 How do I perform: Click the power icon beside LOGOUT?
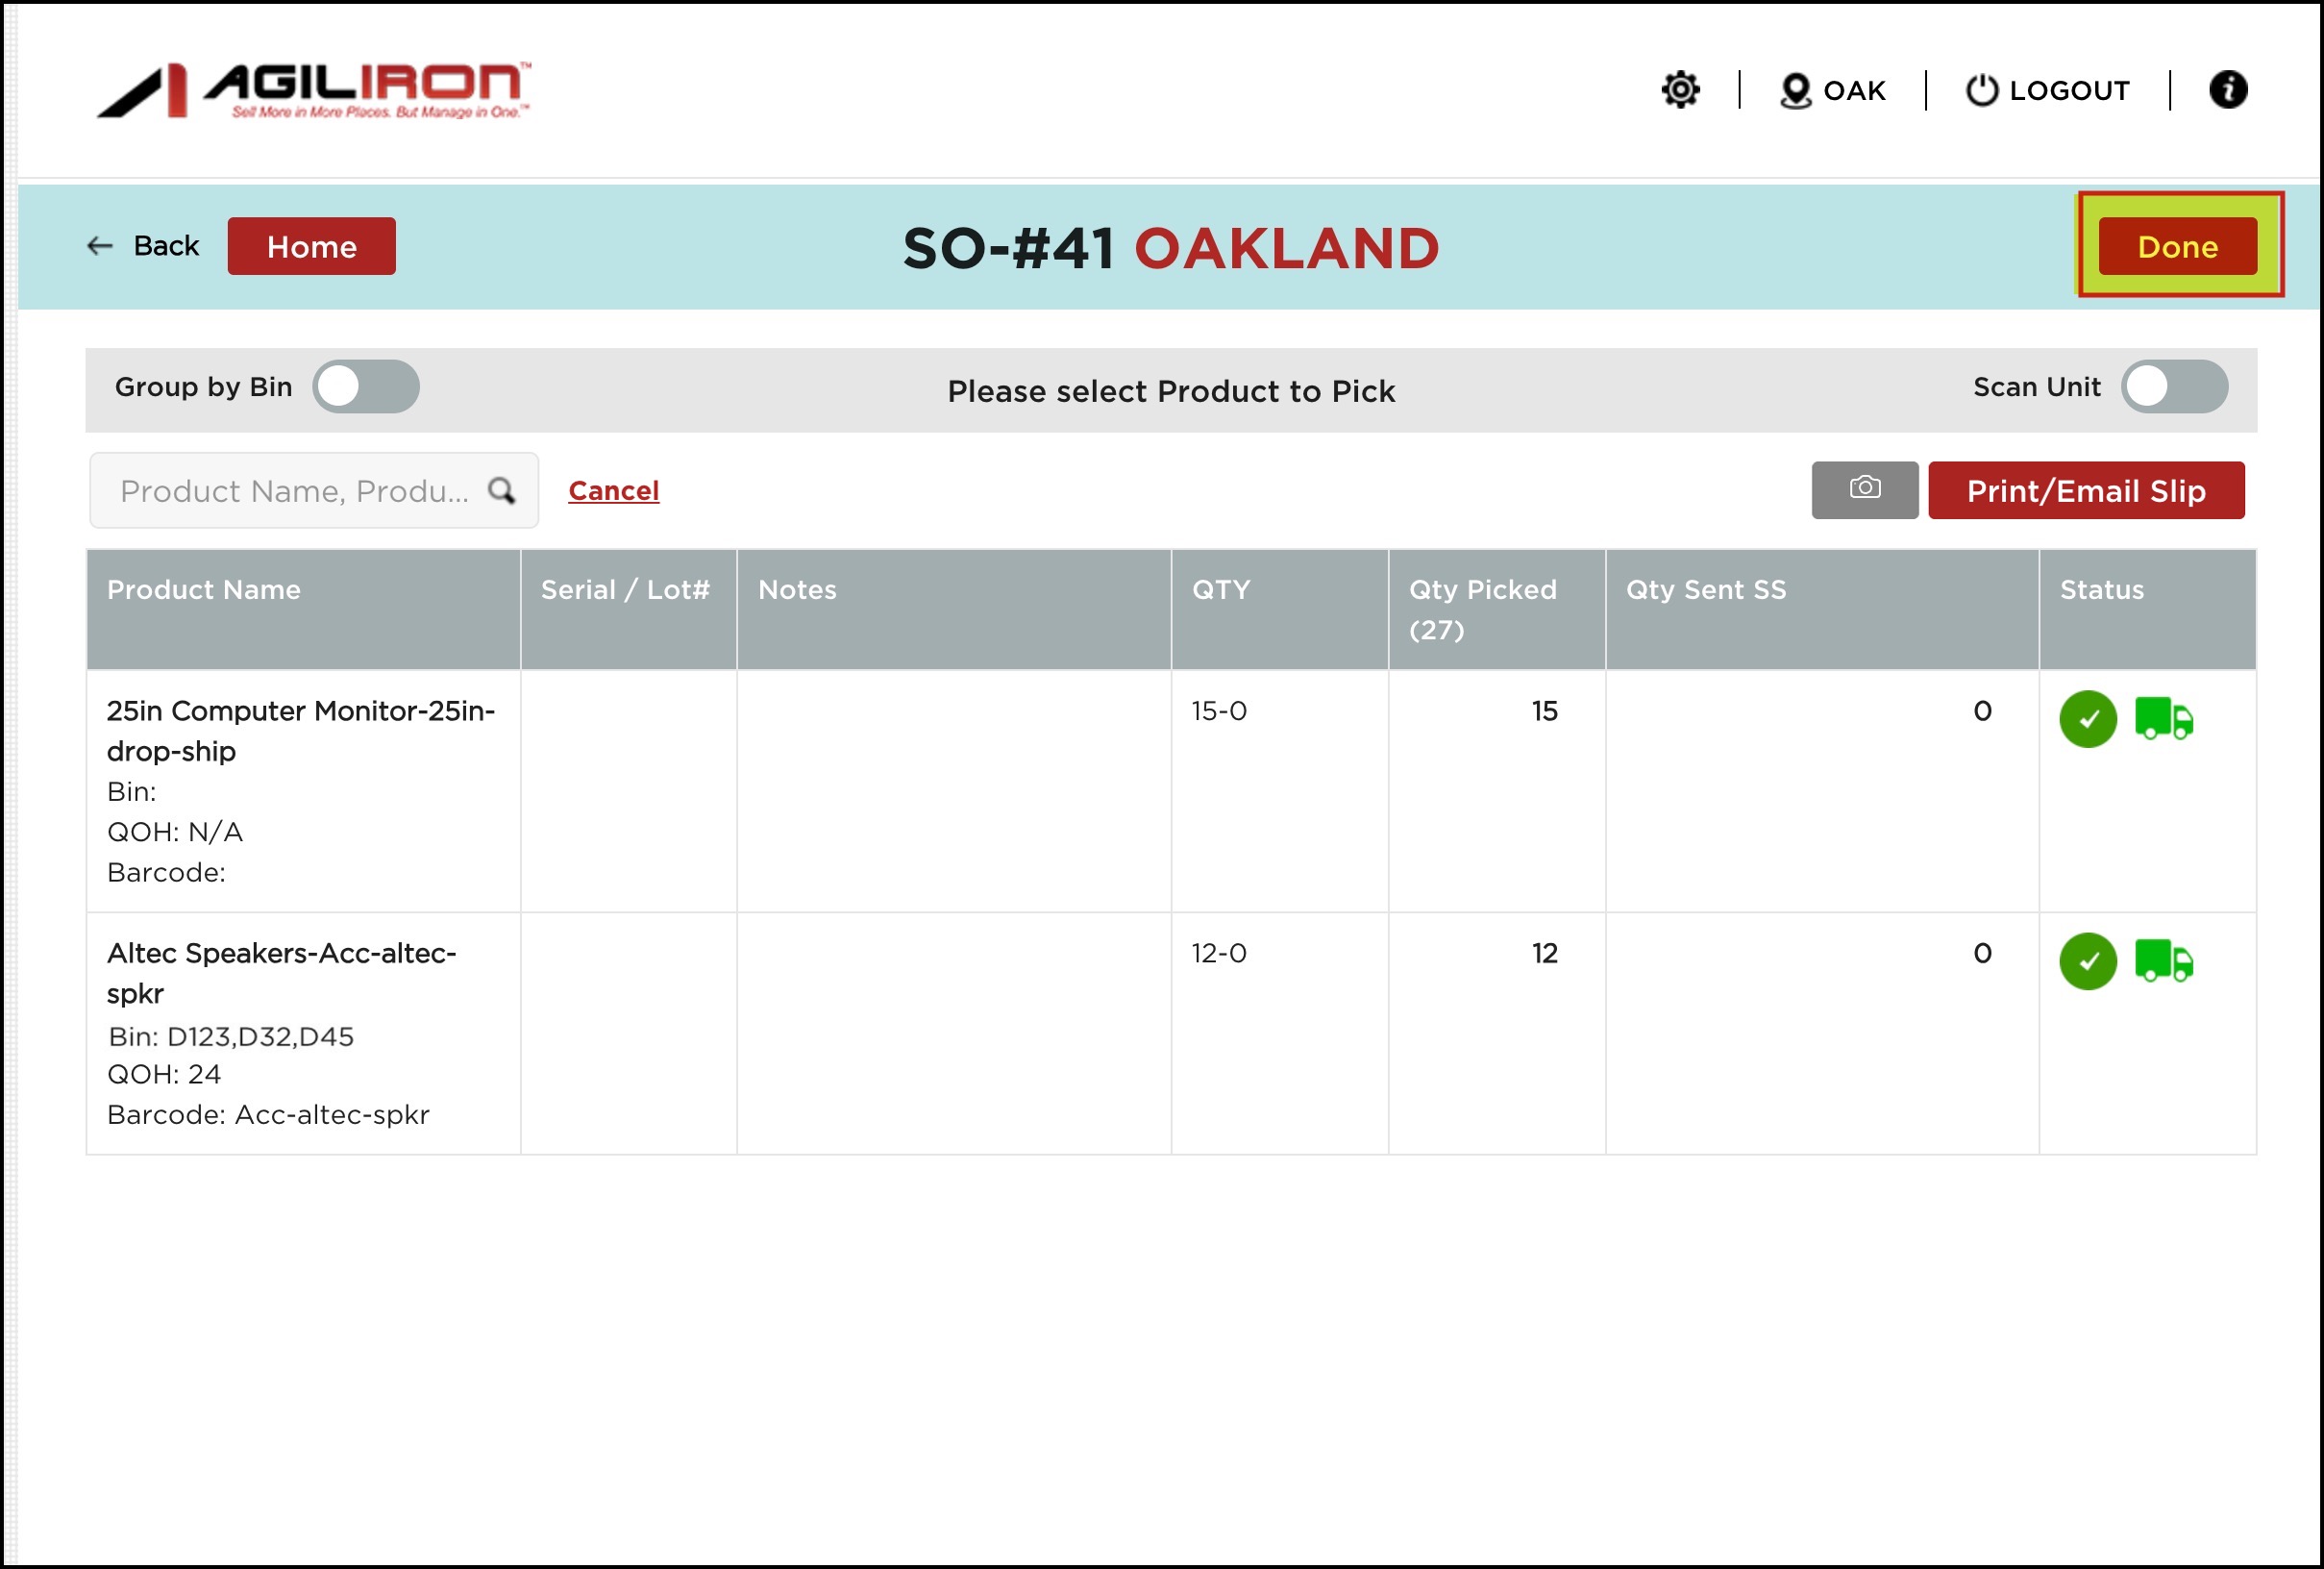point(1981,90)
